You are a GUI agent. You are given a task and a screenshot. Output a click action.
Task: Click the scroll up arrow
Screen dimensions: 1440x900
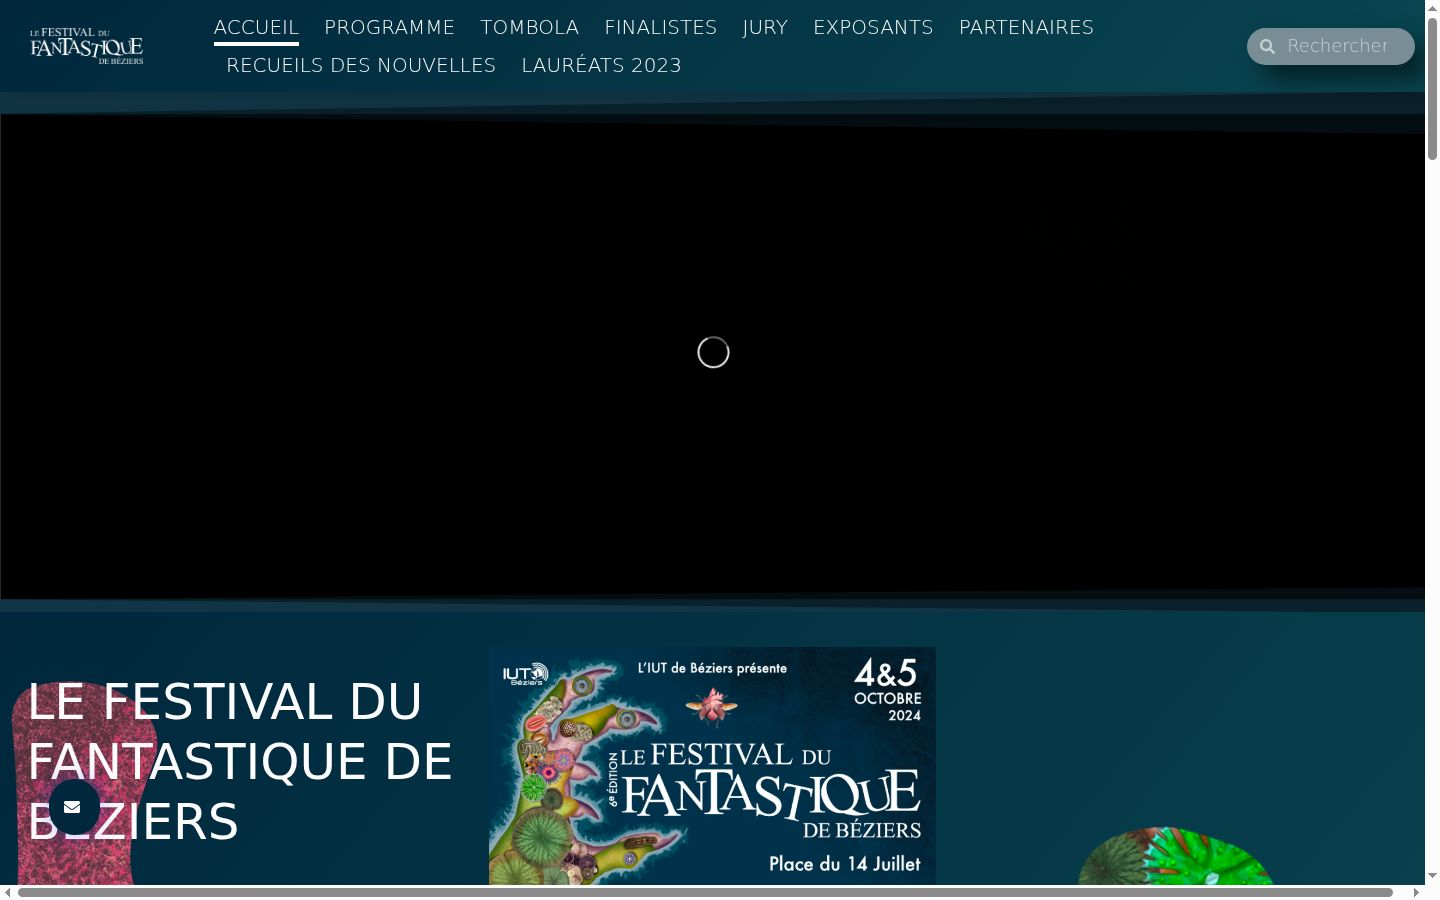1432,7
